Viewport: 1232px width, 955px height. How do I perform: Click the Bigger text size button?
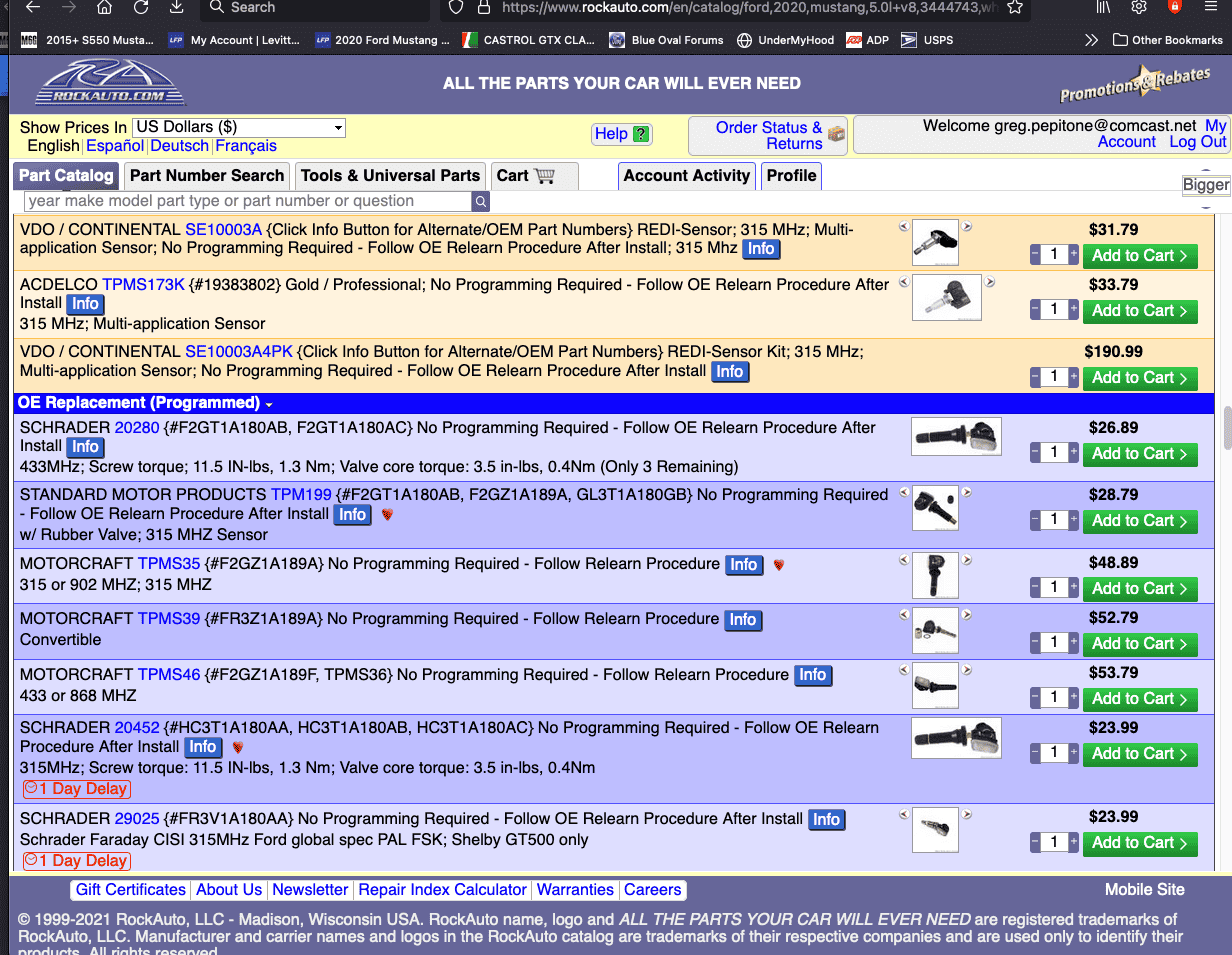pyautogui.click(x=1206, y=185)
